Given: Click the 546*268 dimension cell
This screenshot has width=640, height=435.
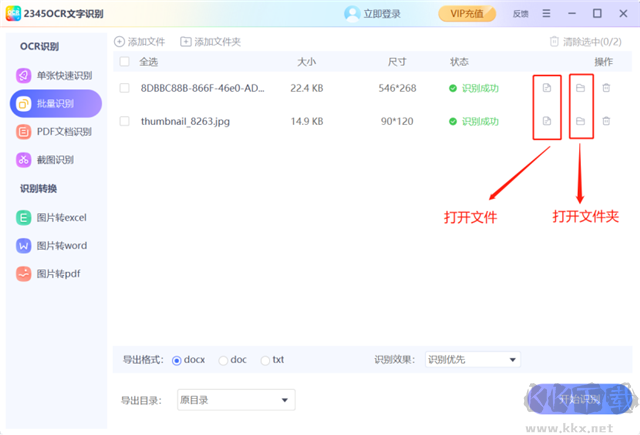Looking at the screenshot, I should [x=397, y=88].
